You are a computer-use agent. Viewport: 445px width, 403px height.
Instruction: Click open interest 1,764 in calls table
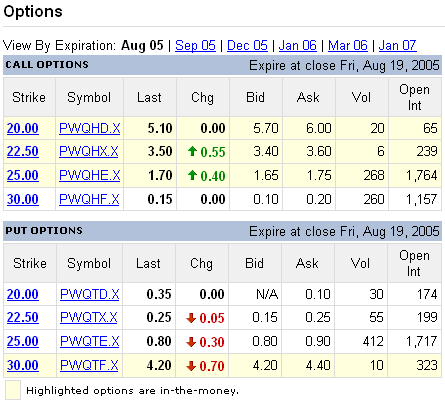[421, 175]
